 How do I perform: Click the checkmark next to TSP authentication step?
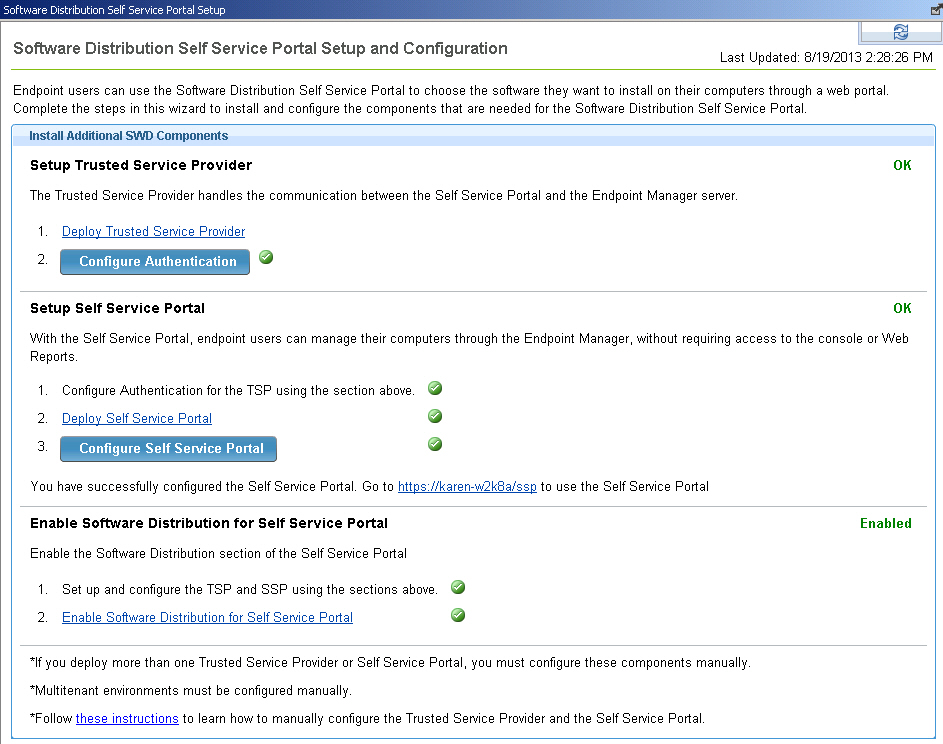434,388
